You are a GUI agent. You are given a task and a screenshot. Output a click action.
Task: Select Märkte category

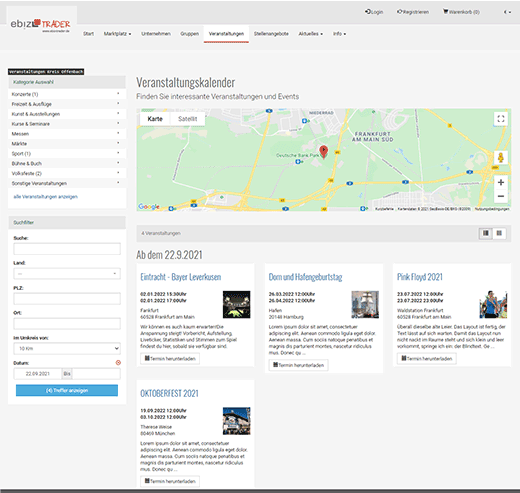pos(67,144)
